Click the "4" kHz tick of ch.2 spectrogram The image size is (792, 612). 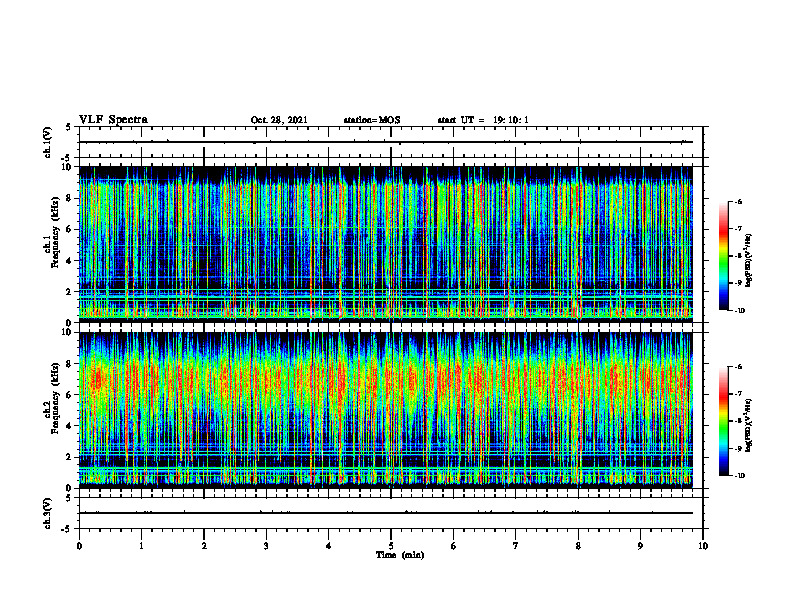tap(69, 426)
